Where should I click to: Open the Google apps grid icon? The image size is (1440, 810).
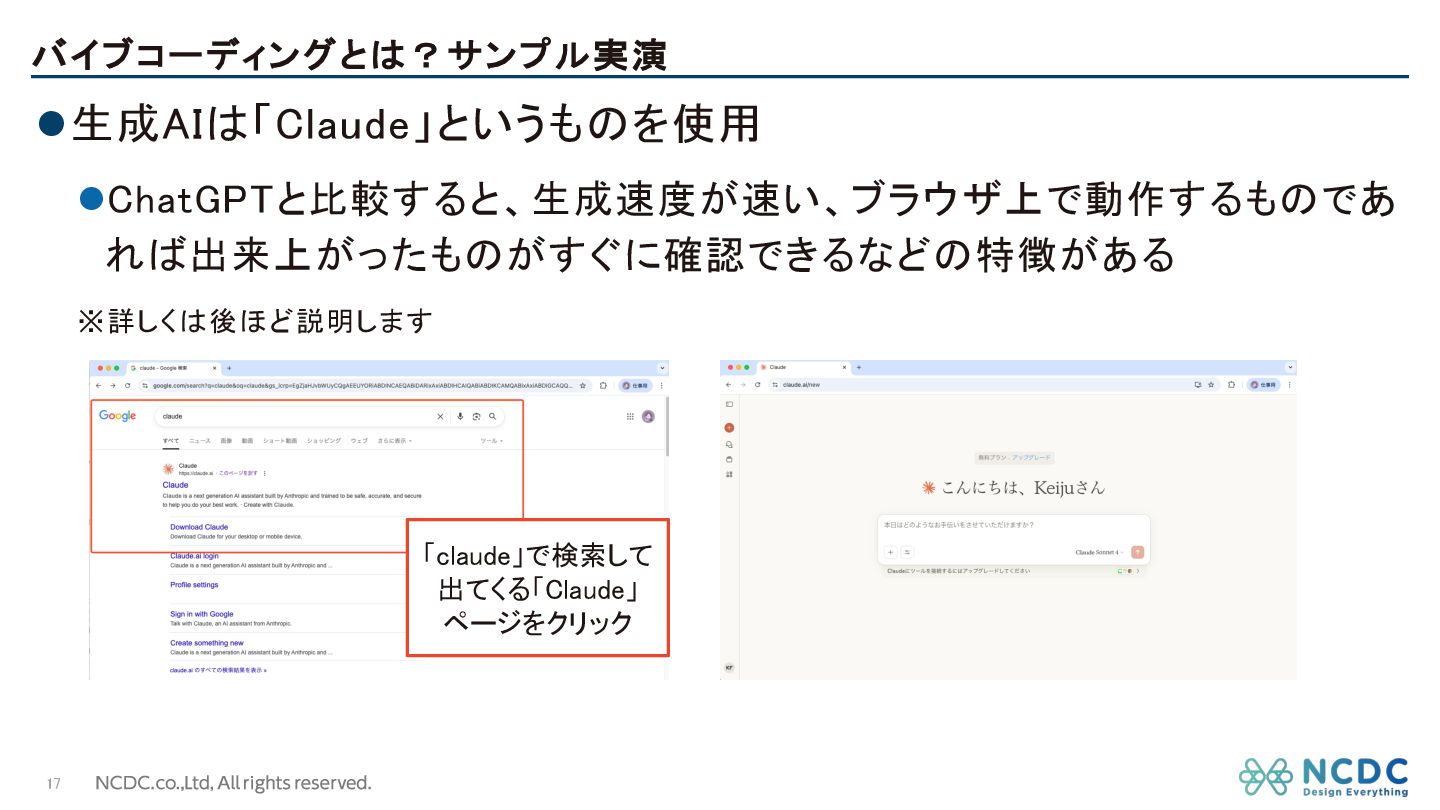point(630,416)
